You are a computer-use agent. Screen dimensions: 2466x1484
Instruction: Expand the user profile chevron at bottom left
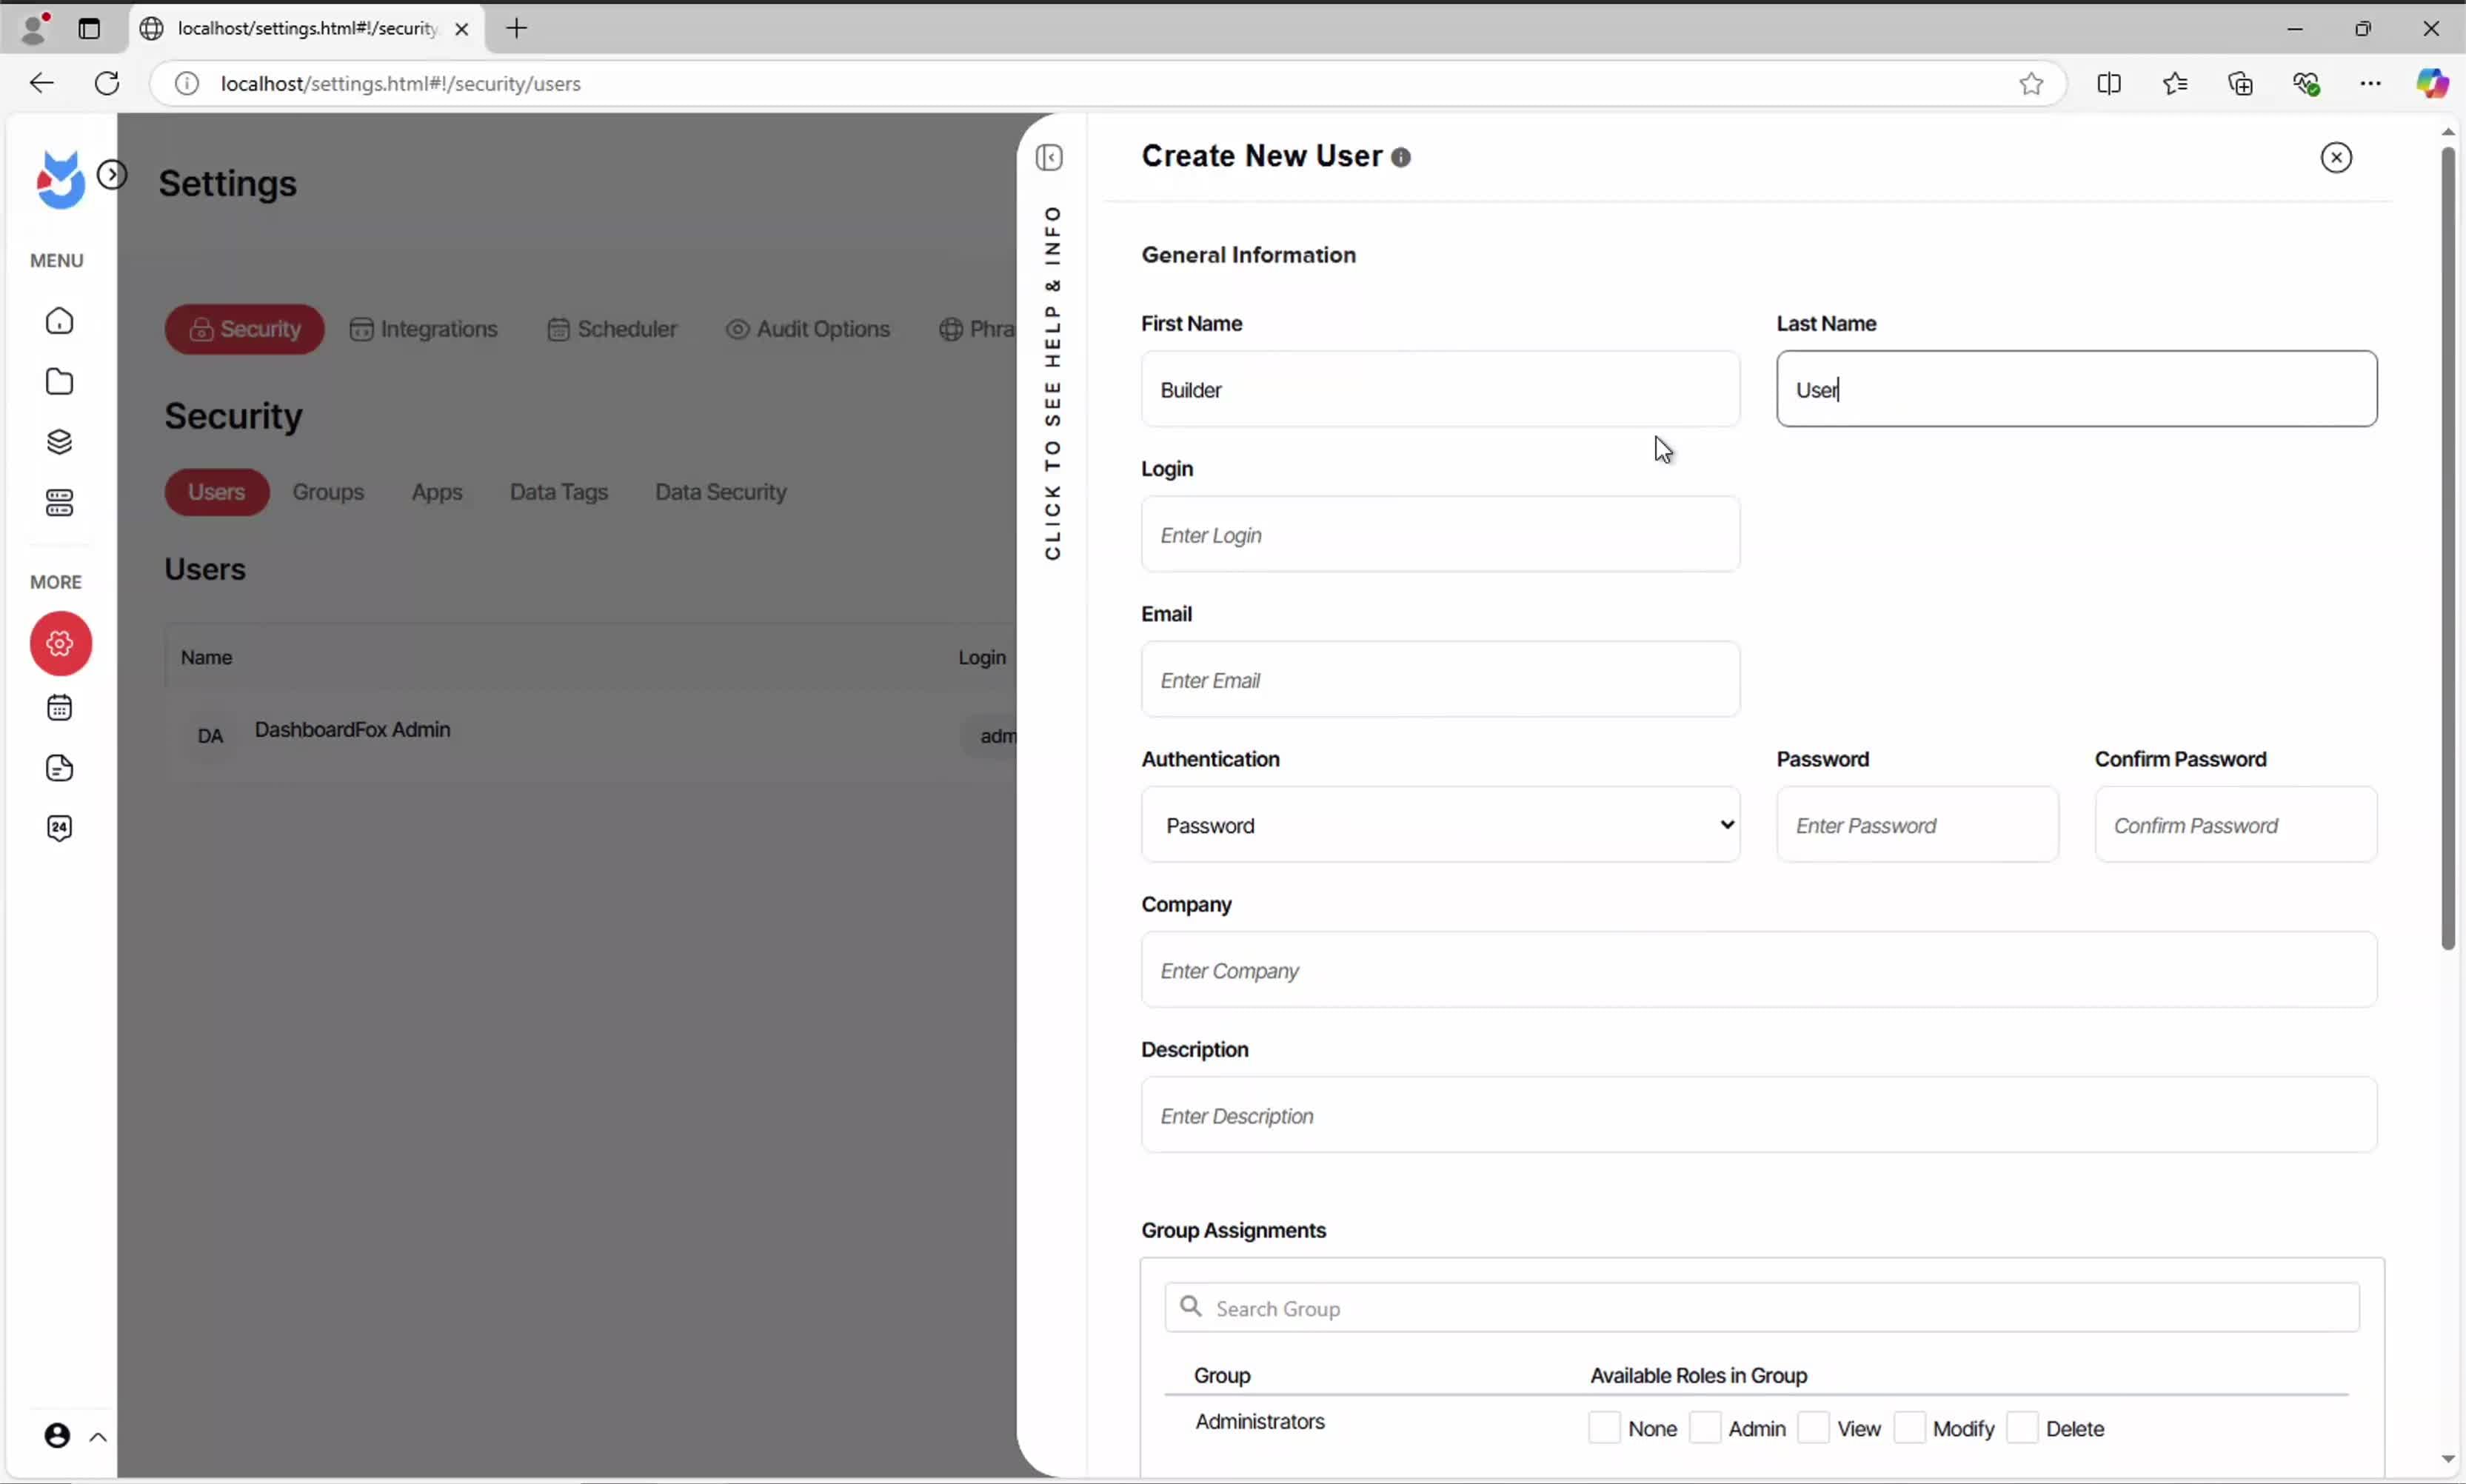[x=98, y=1437]
